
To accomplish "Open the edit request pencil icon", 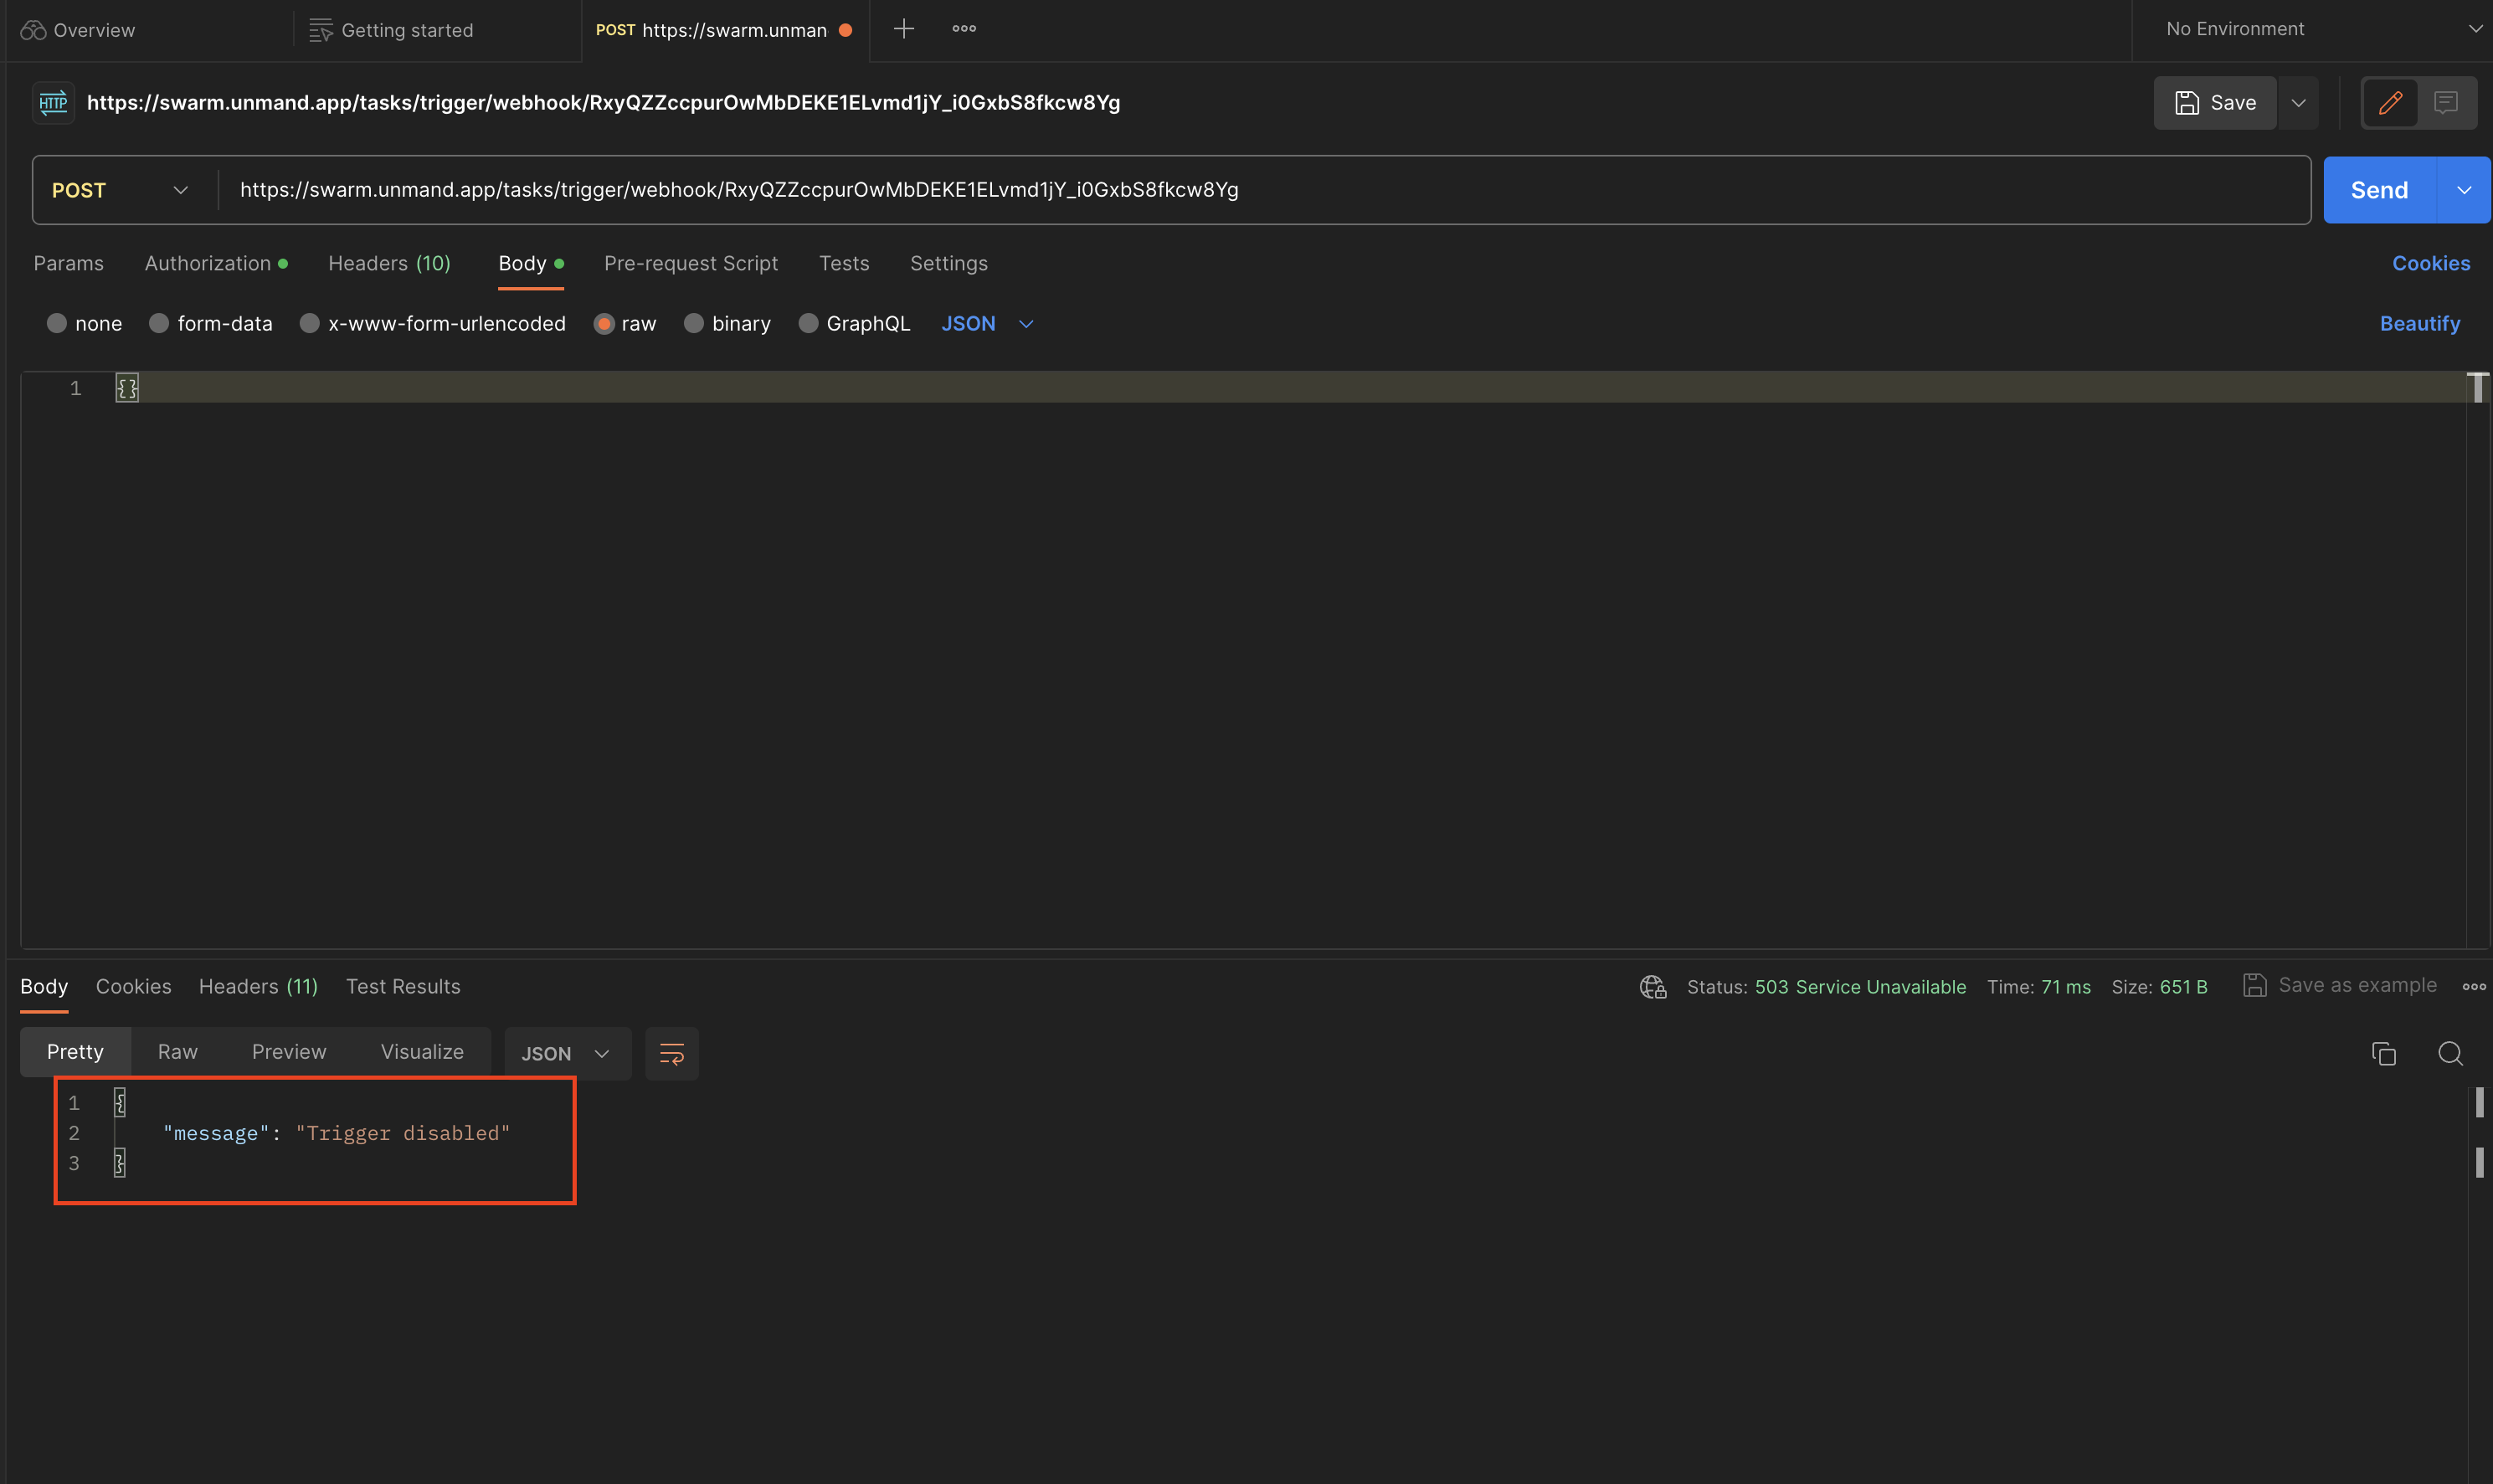I will (x=2390, y=102).
